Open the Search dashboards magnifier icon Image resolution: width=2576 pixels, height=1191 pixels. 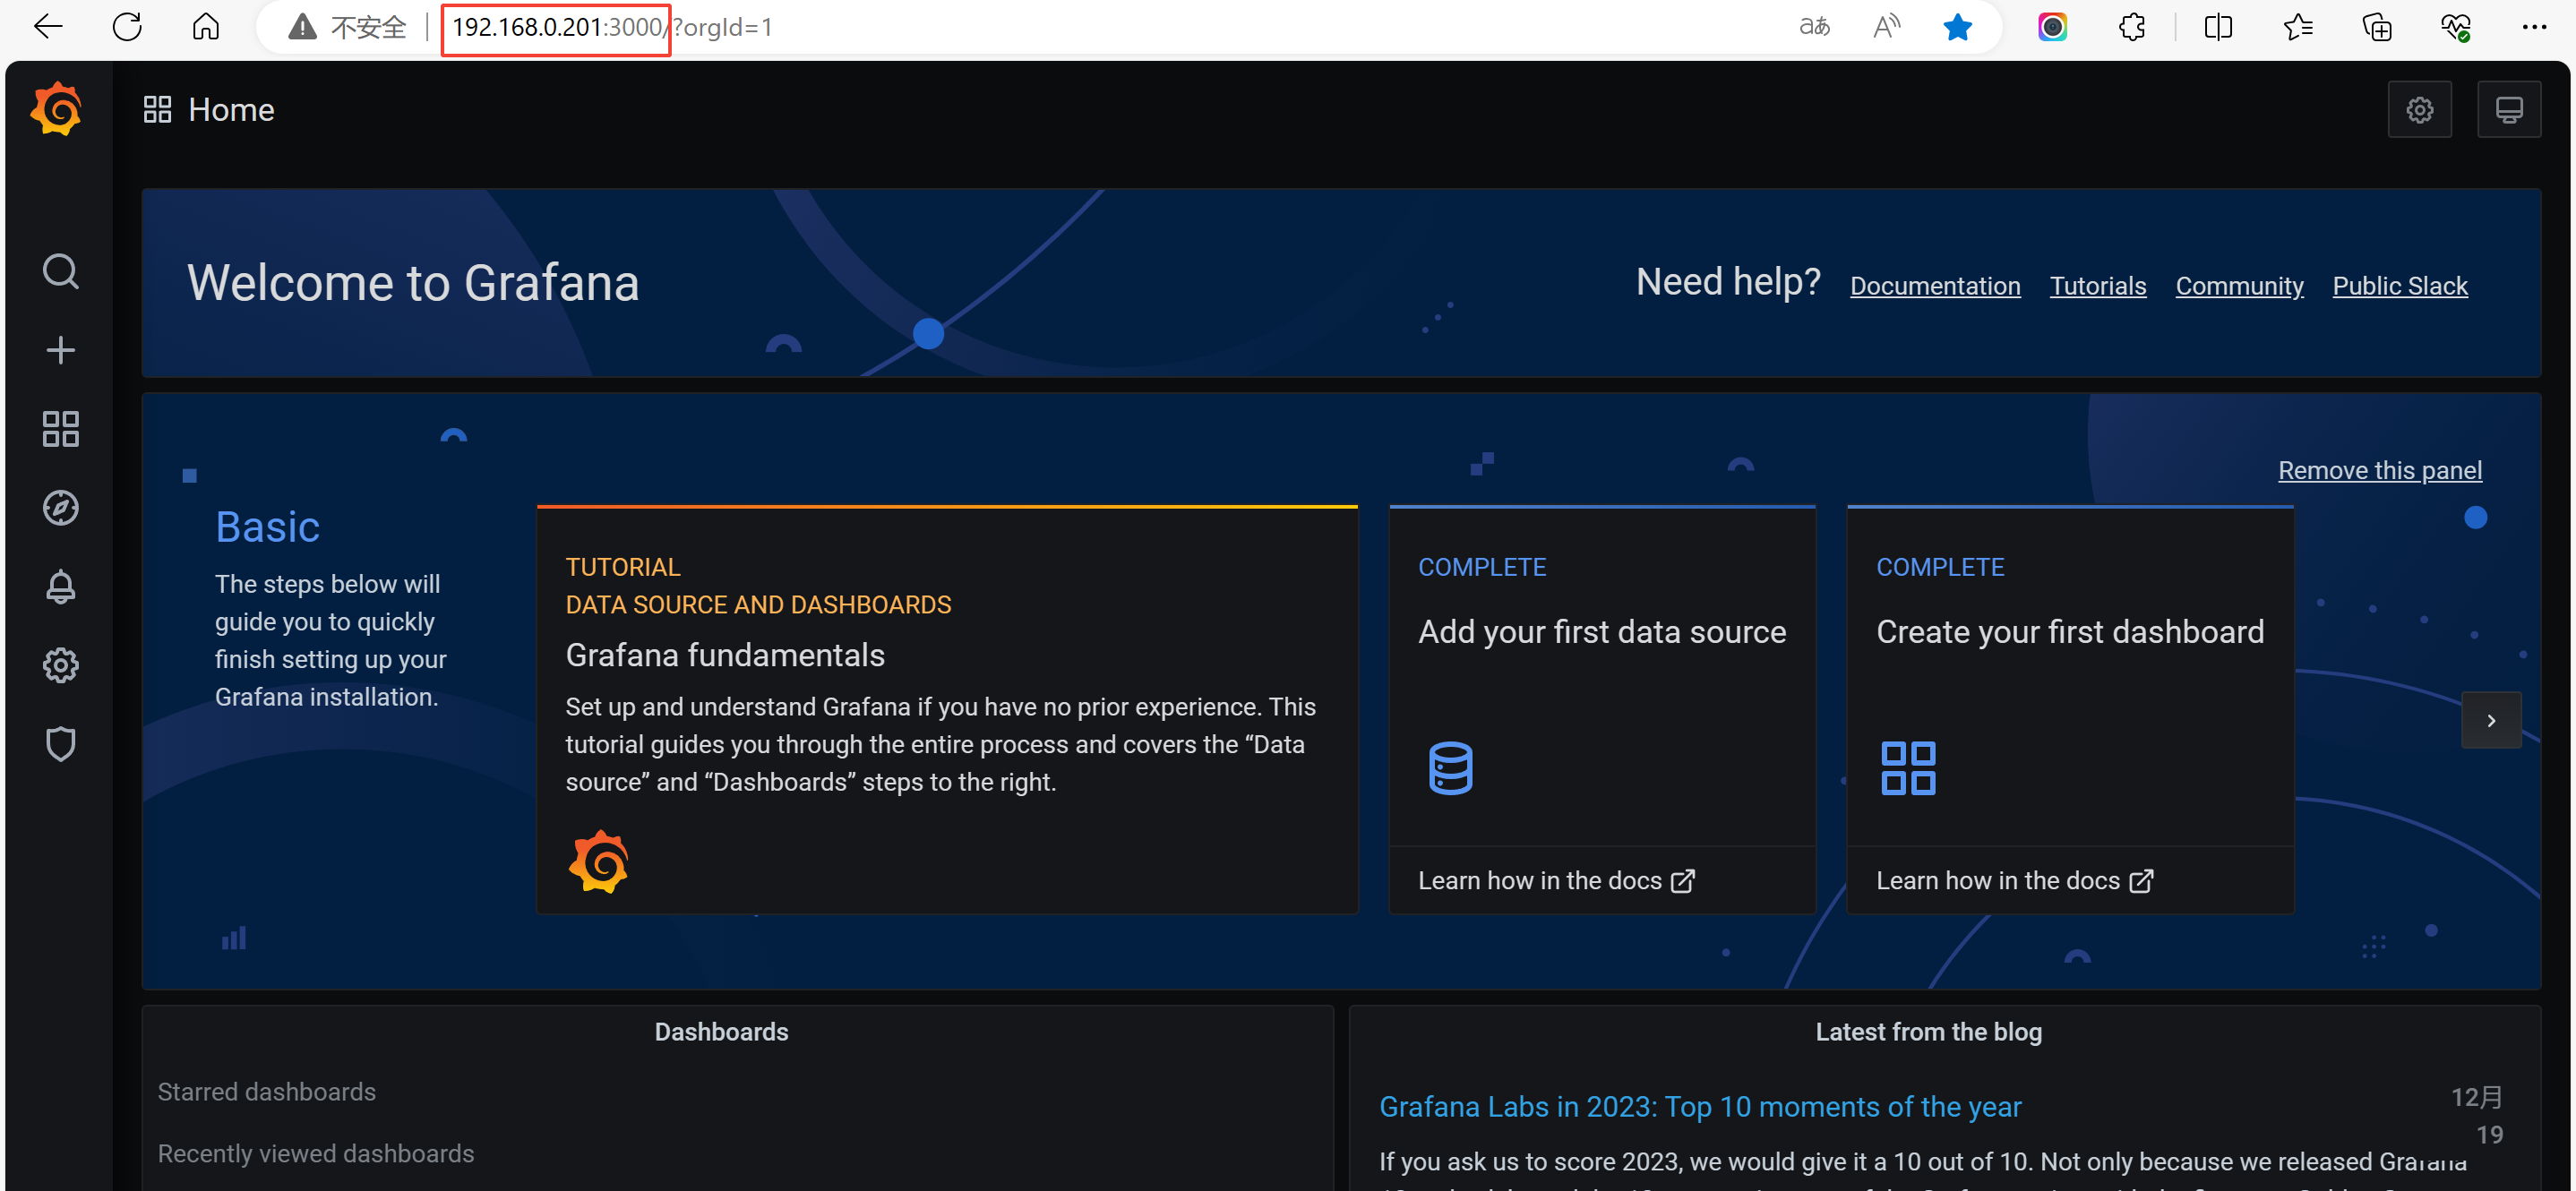tap(61, 271)
